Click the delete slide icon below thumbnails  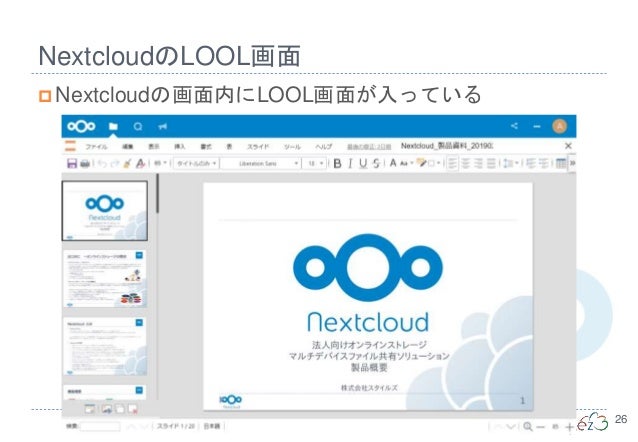click(133, 409)
